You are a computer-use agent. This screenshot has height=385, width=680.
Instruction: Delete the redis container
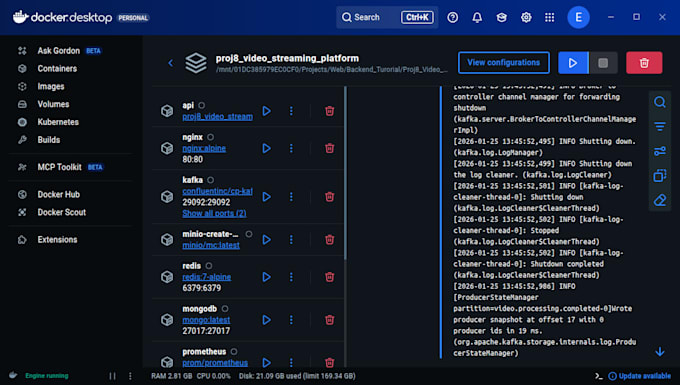[330, 277]
